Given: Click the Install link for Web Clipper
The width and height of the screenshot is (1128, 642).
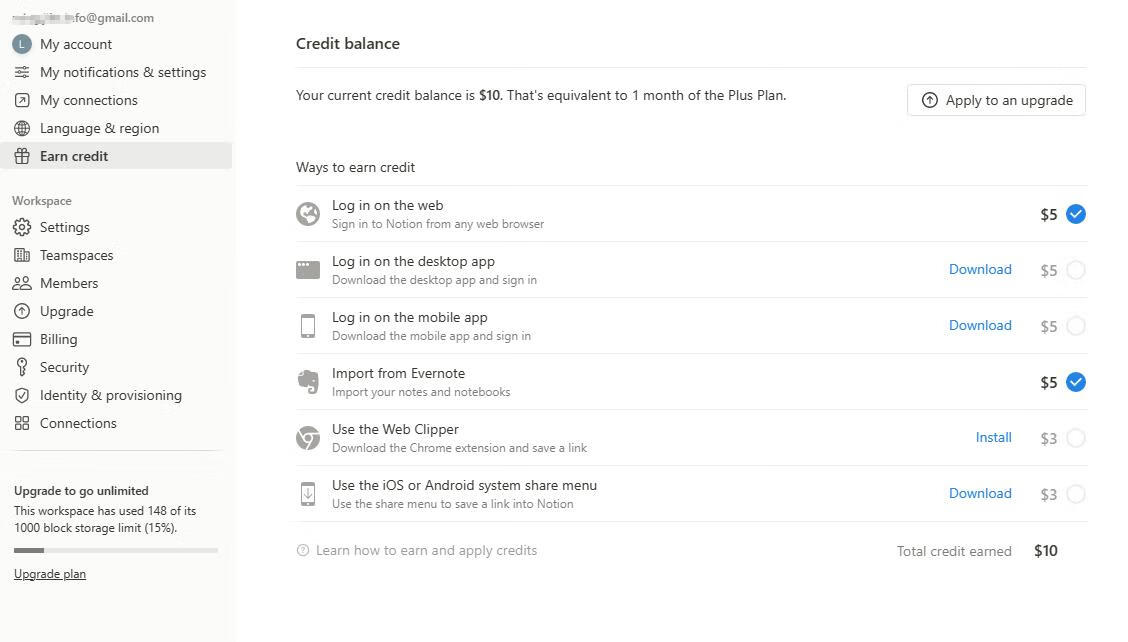Looking at the screenshot, I should click(993, 438).
